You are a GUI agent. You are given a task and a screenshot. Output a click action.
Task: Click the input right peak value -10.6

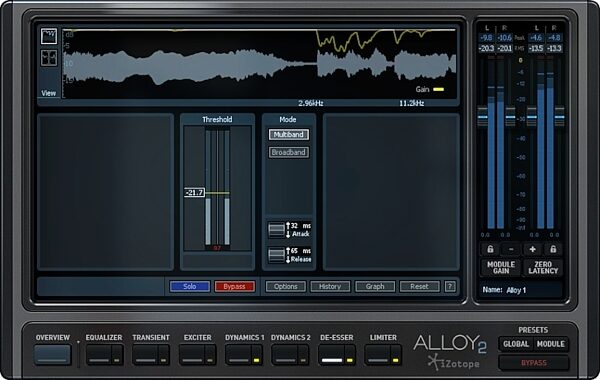[504, 38]
